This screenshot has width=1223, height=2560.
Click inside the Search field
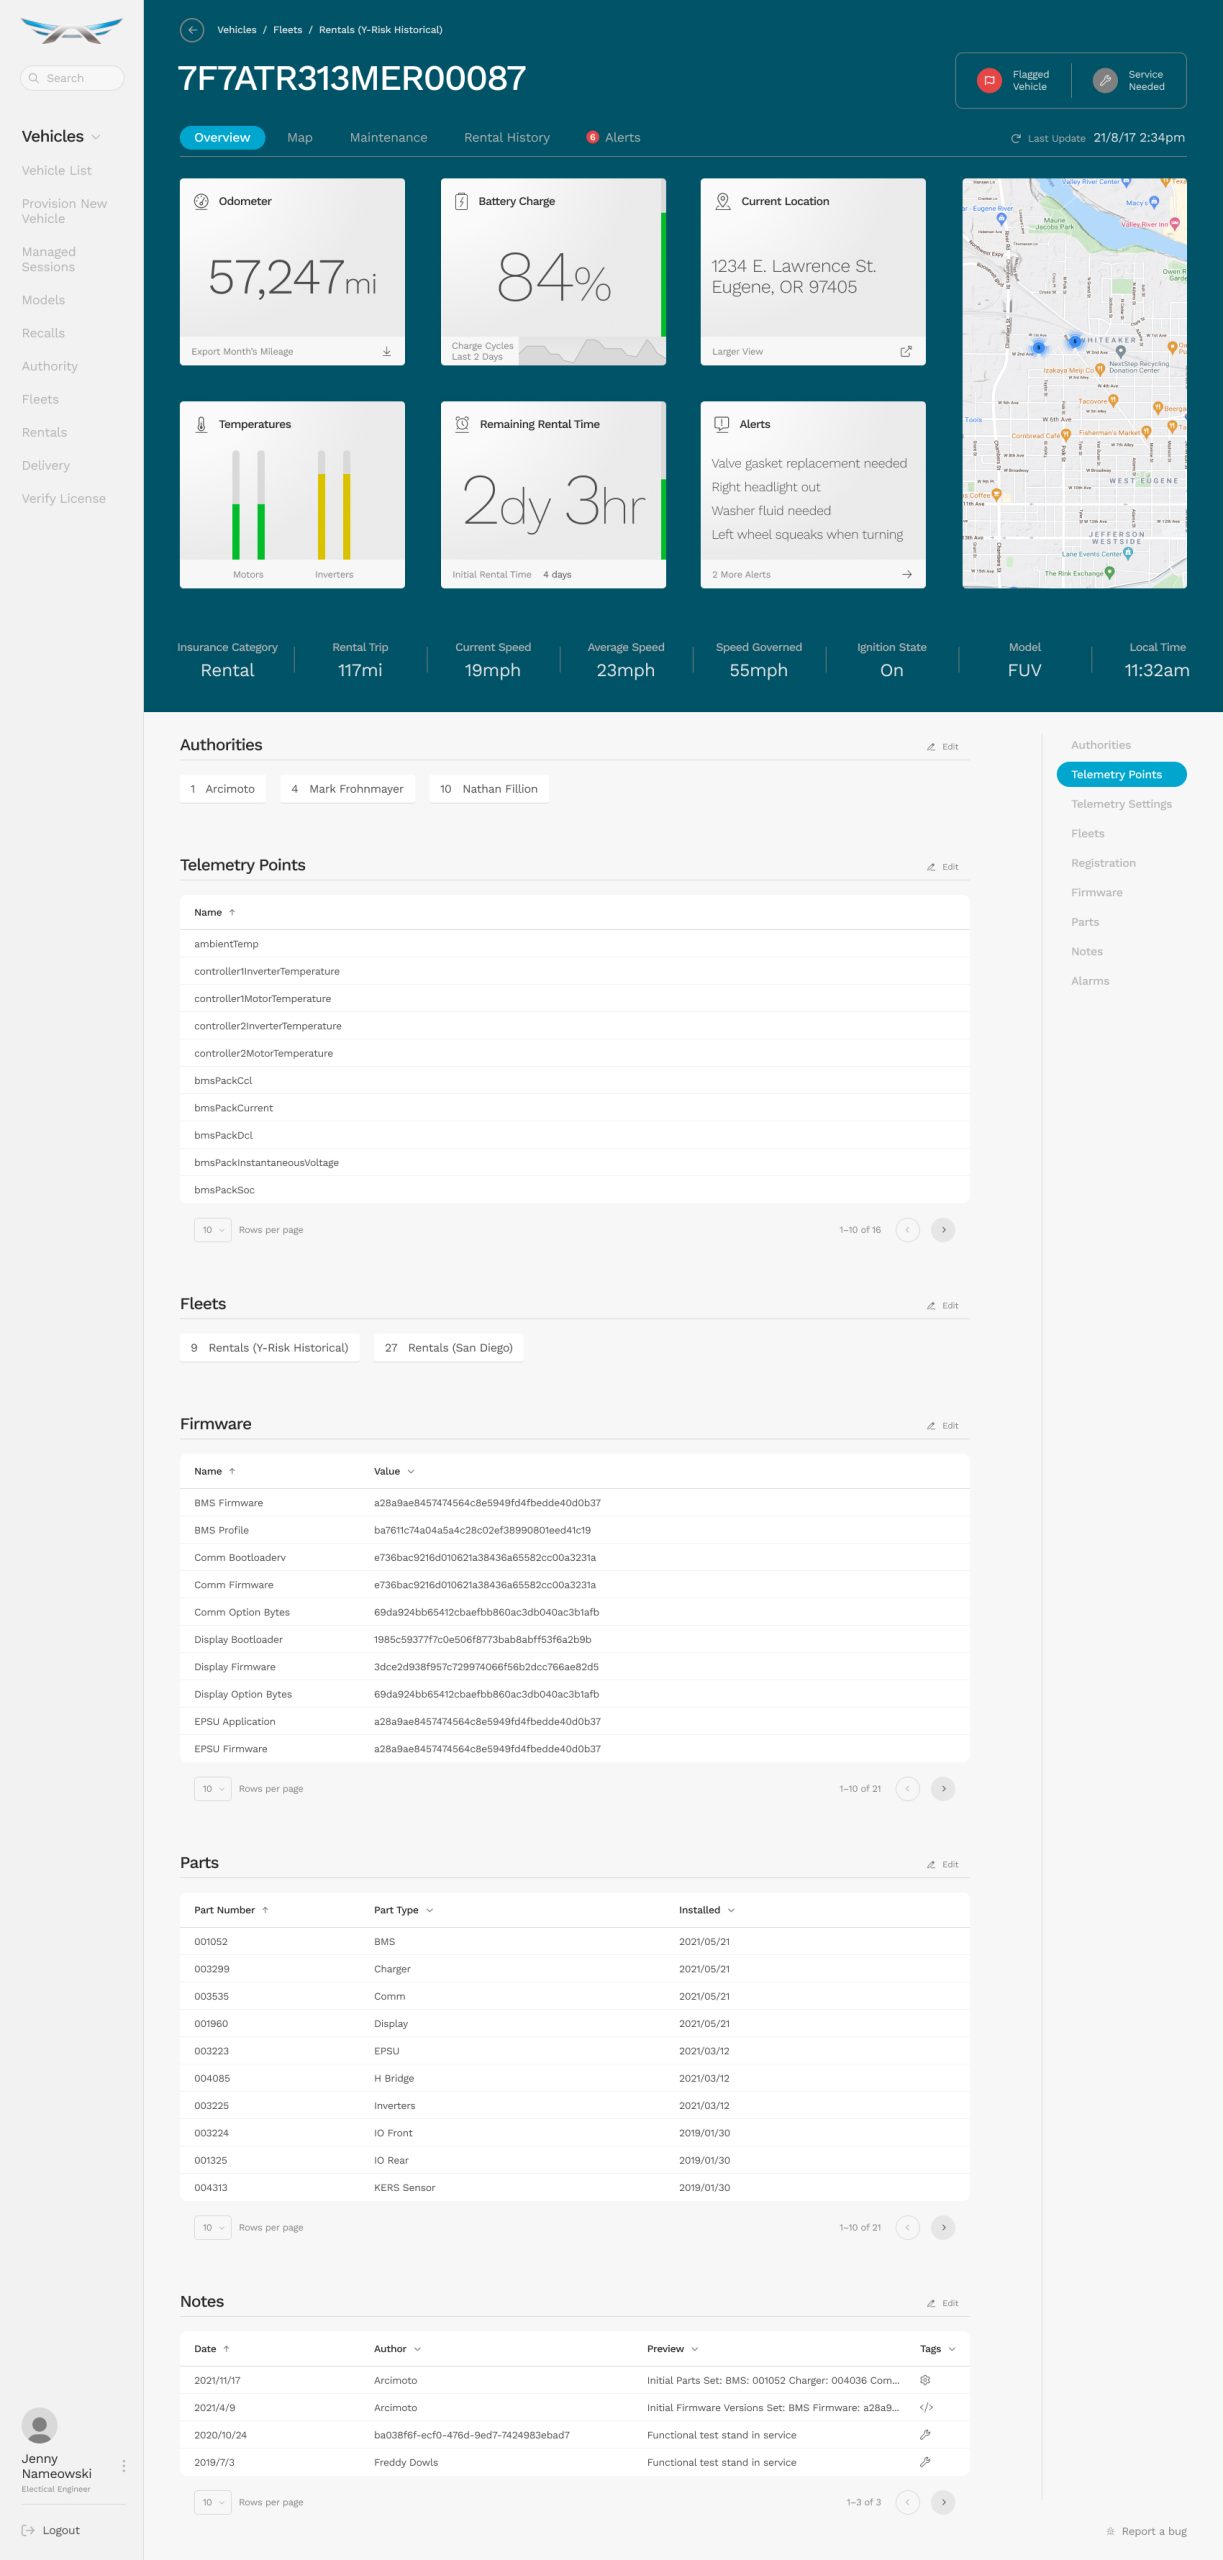click(x=72, y=78)
